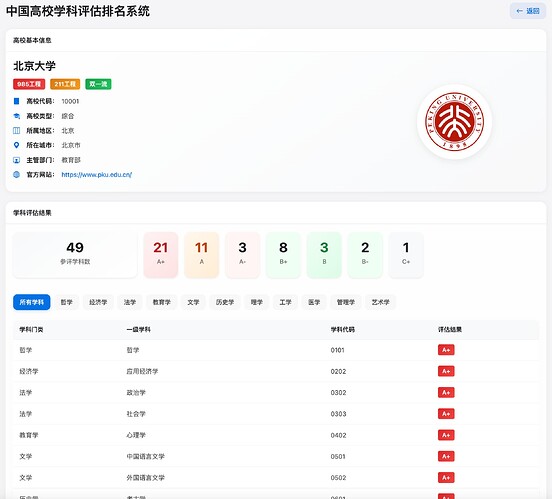Click the 心理学 discipline cell
Viewport: 552px width, 499px height.
(x=136, y=435)
